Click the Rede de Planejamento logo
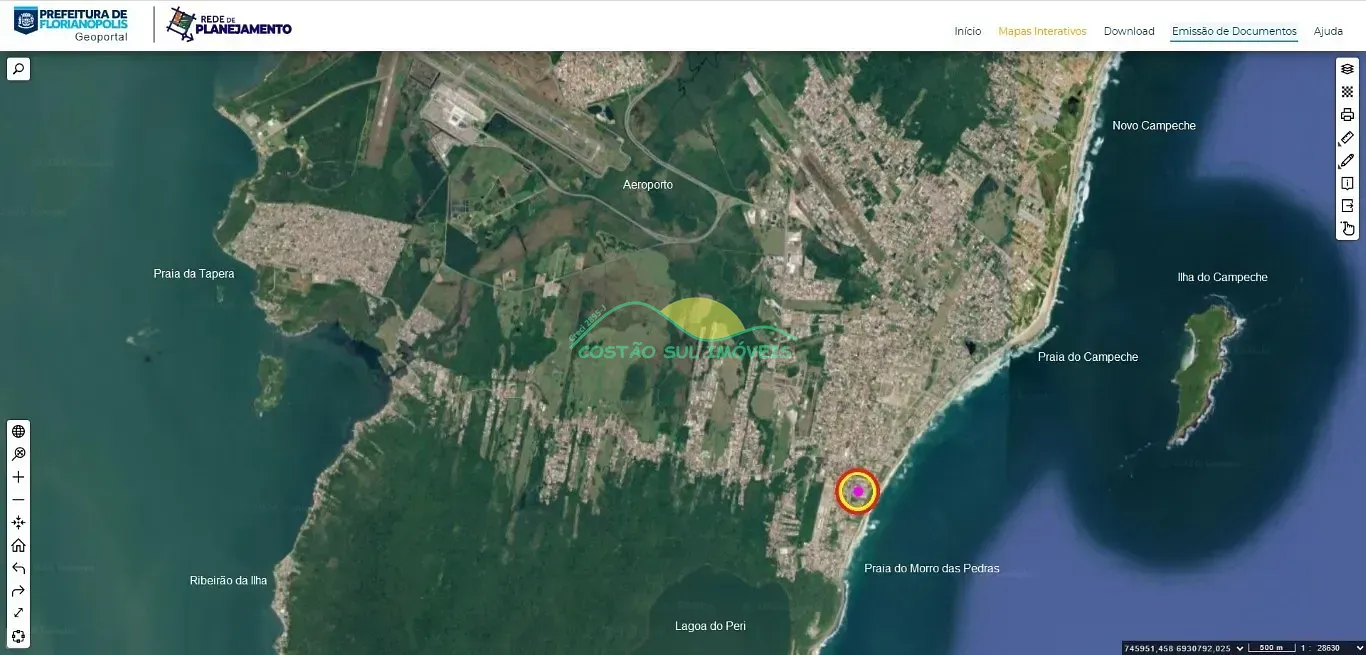Image resolution: width=1366 pixels, height=655 pixels. pyautogui.click(x=229, y=24)
